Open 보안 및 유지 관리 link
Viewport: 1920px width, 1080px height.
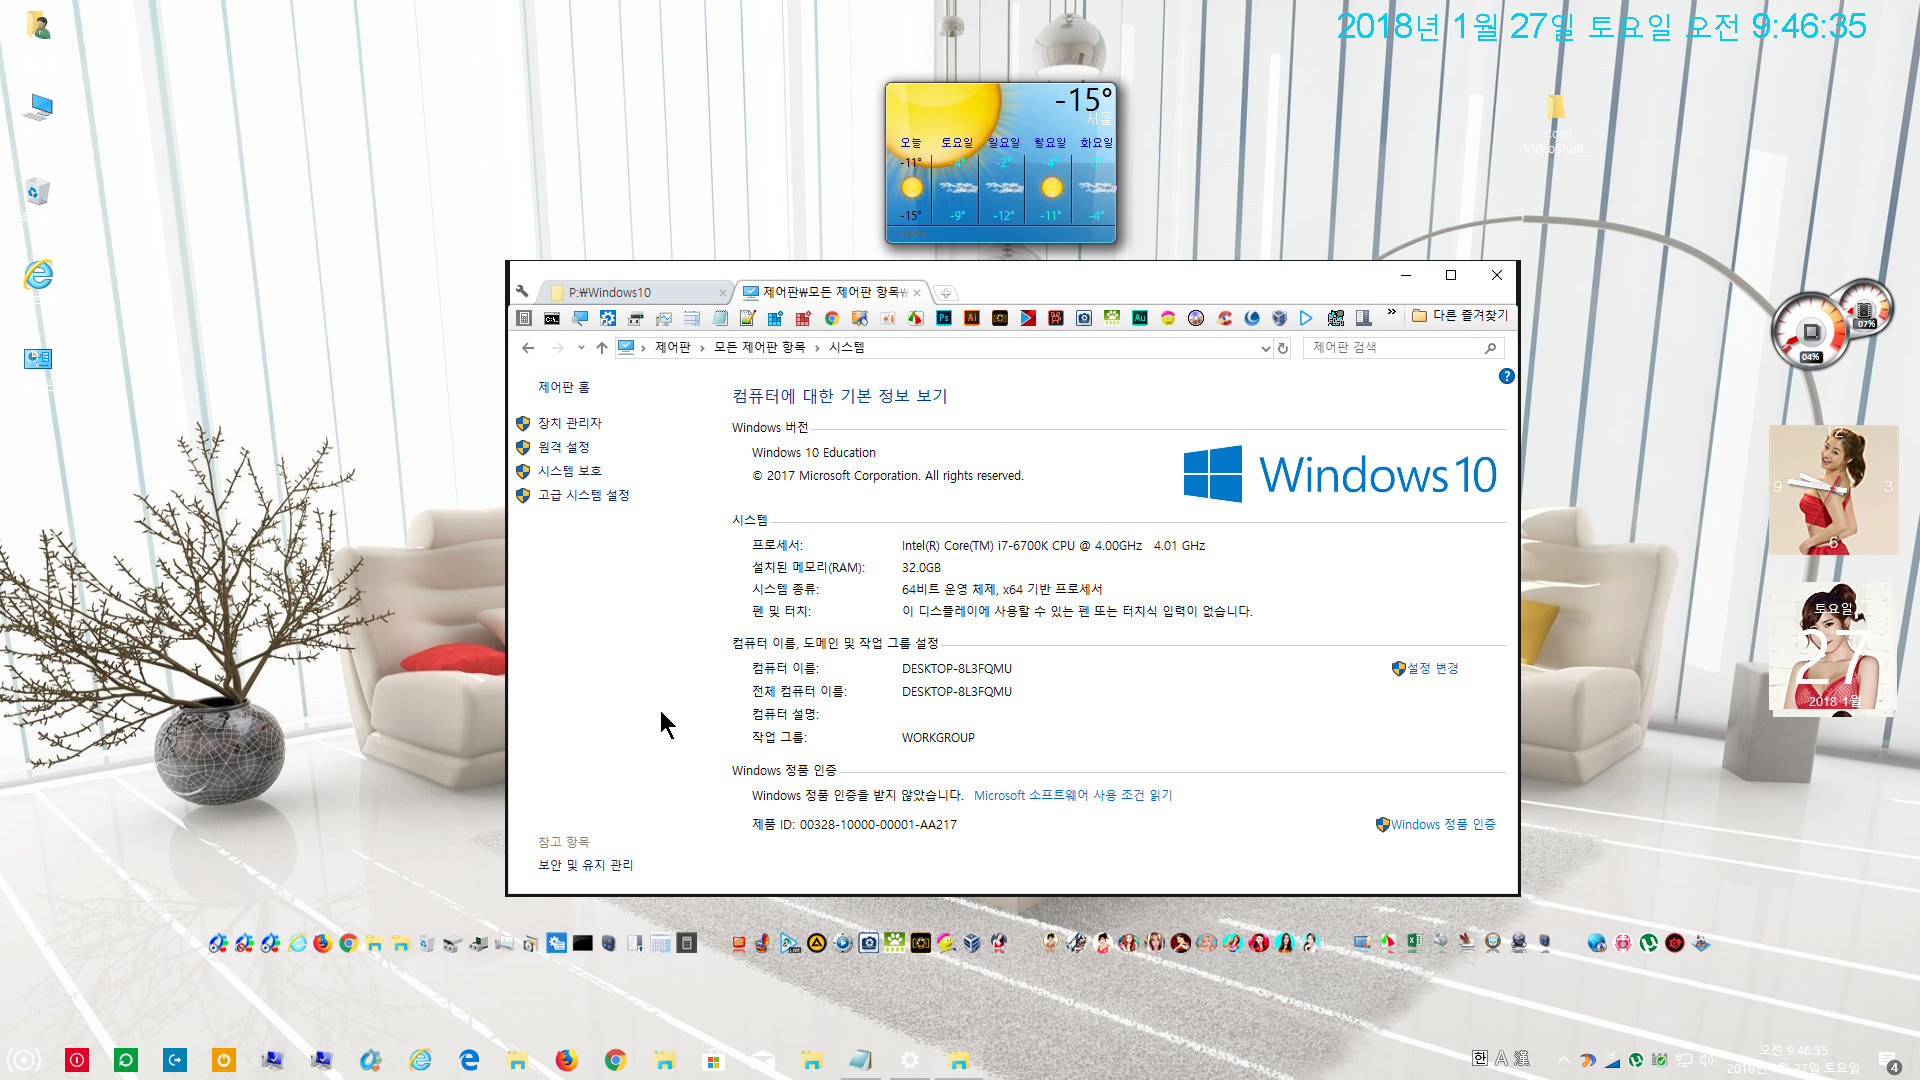coord(586,865)
